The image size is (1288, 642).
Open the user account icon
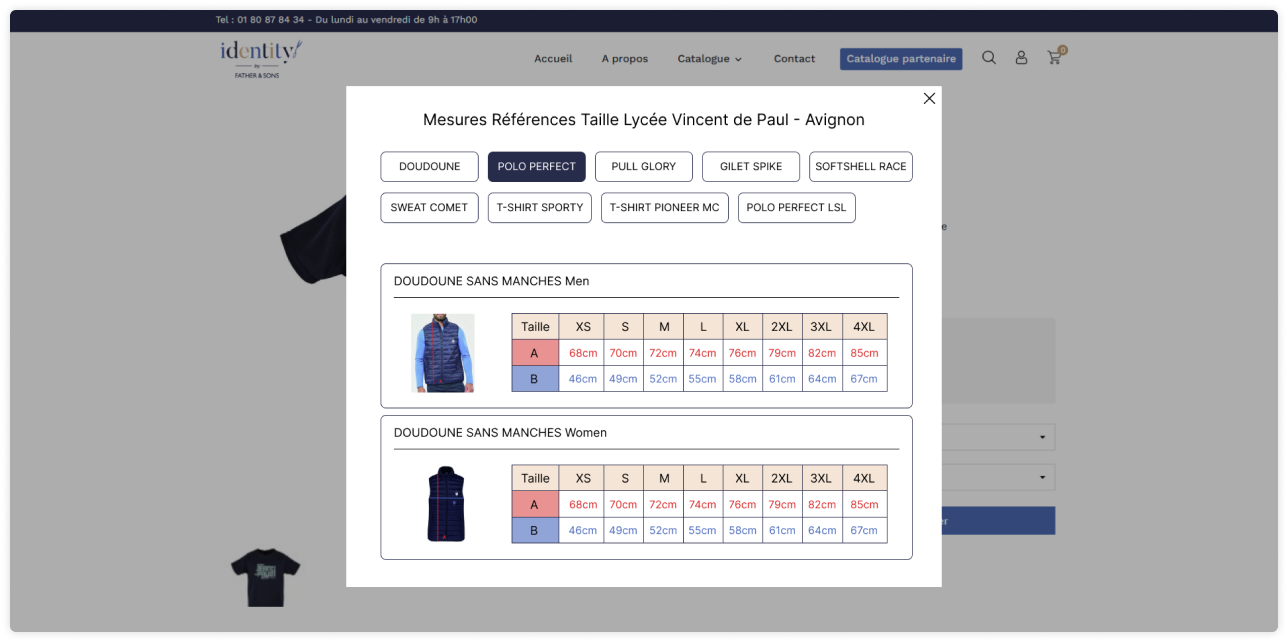coord(1021,58)
